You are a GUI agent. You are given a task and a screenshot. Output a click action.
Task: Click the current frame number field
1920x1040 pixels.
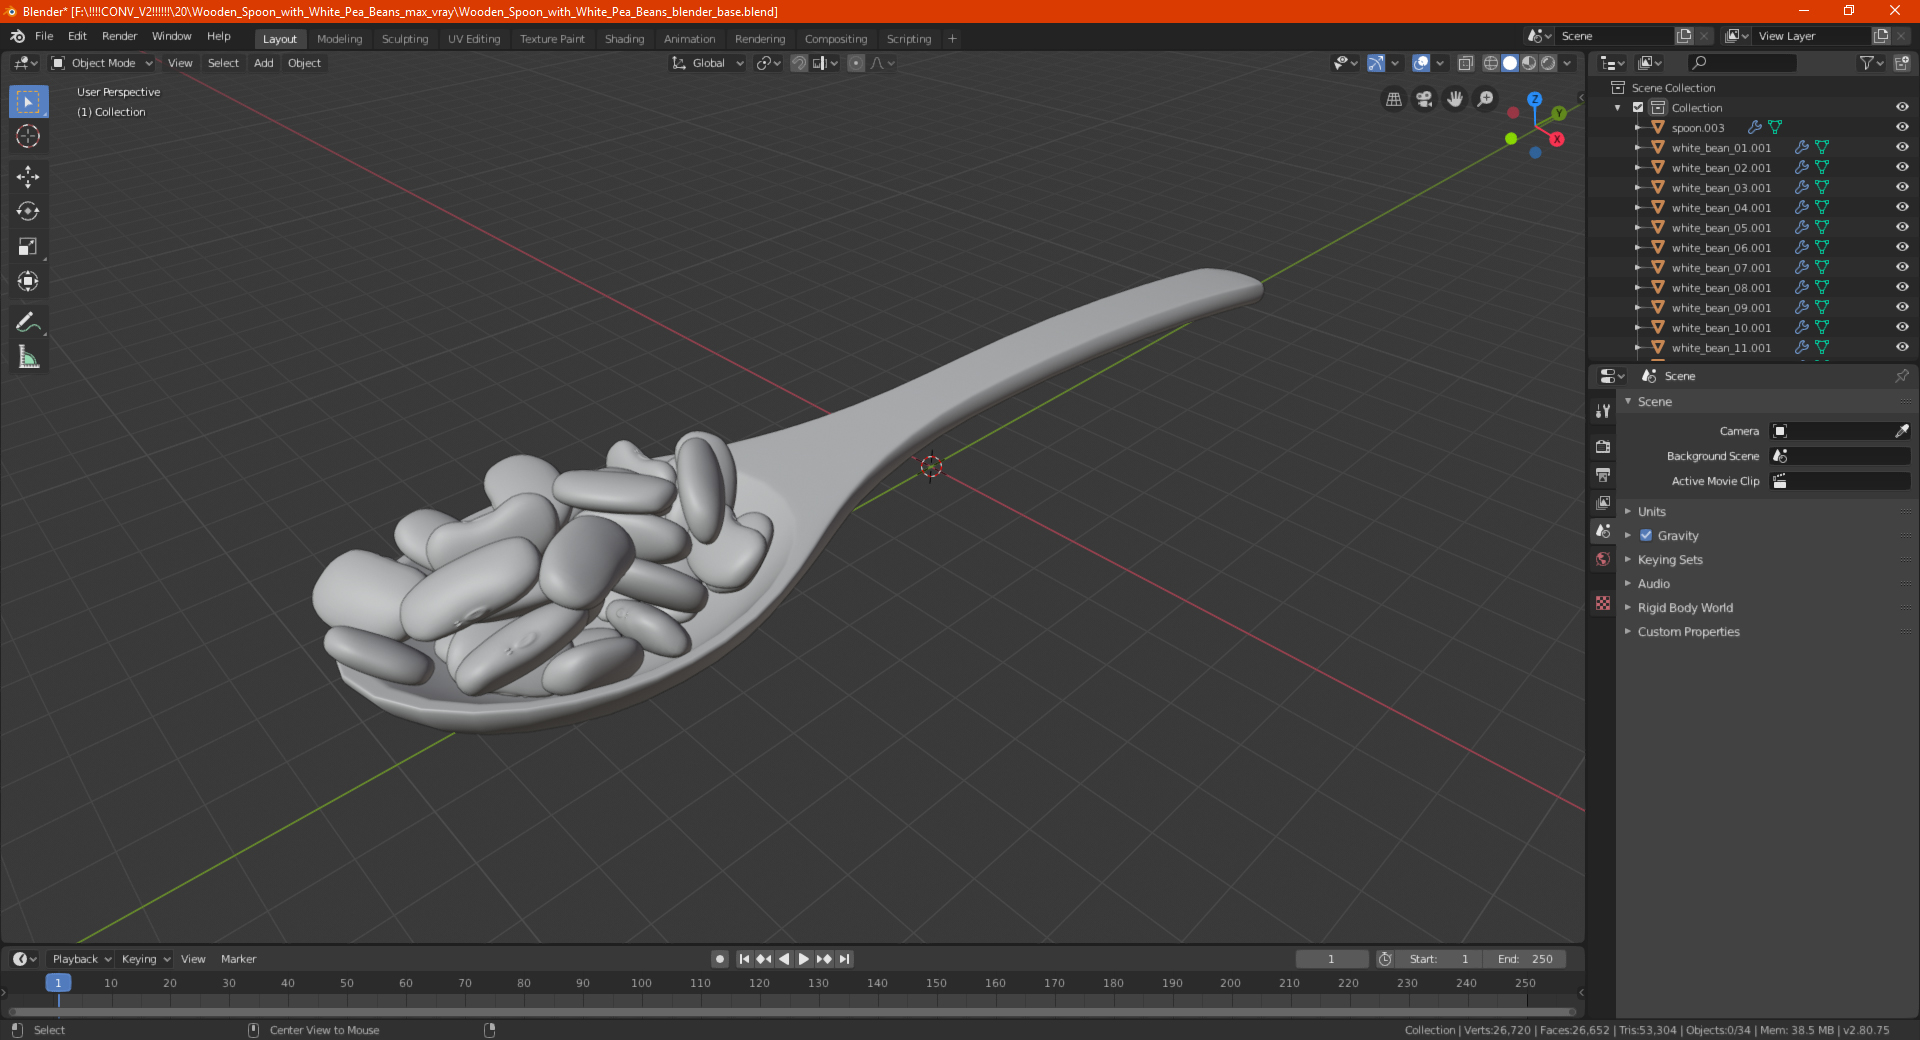[1332, 959]
